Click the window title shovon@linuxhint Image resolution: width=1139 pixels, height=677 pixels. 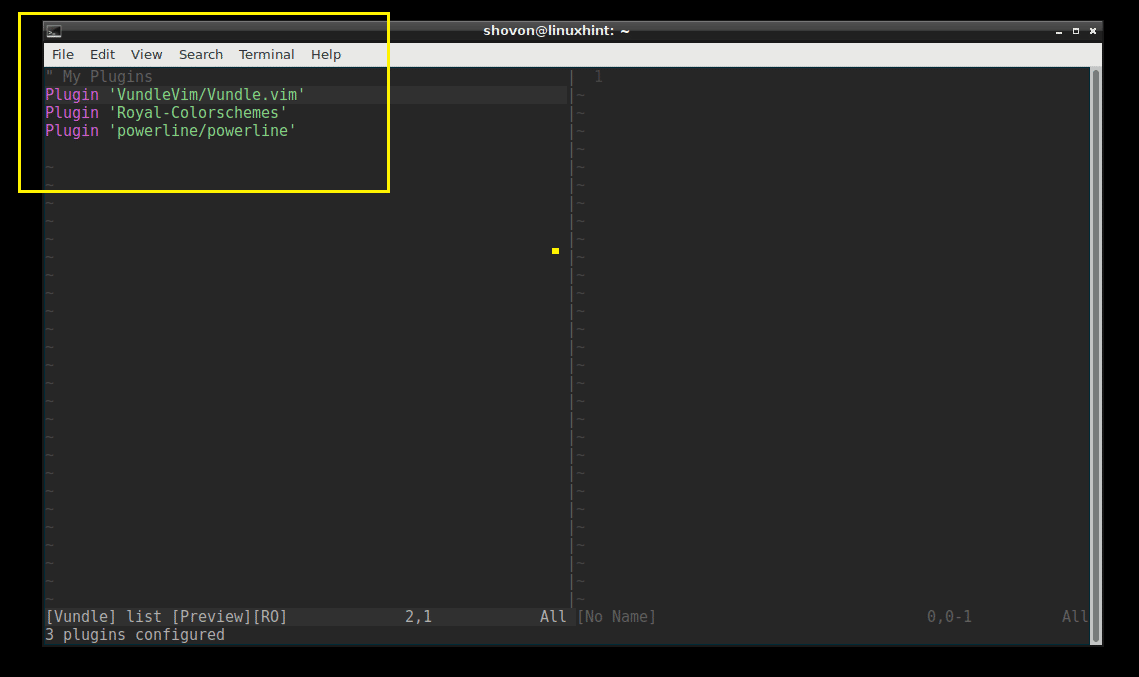[x=556, y=30]
